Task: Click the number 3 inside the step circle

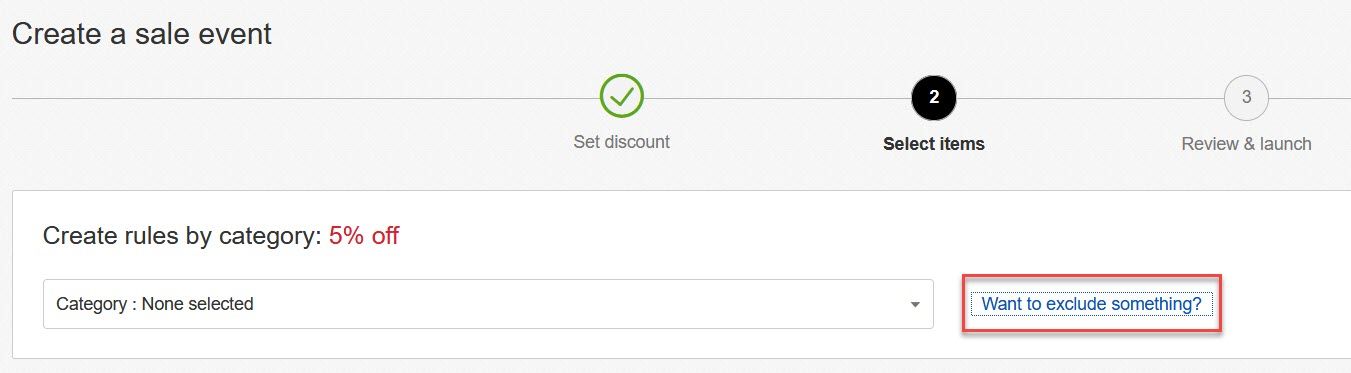Action: click(x=1246, y=97)
